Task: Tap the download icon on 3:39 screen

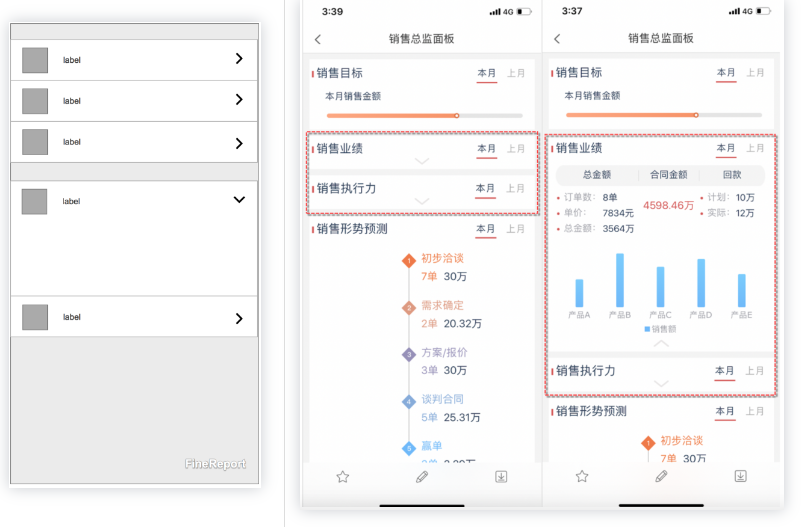Action: (501, 477)
